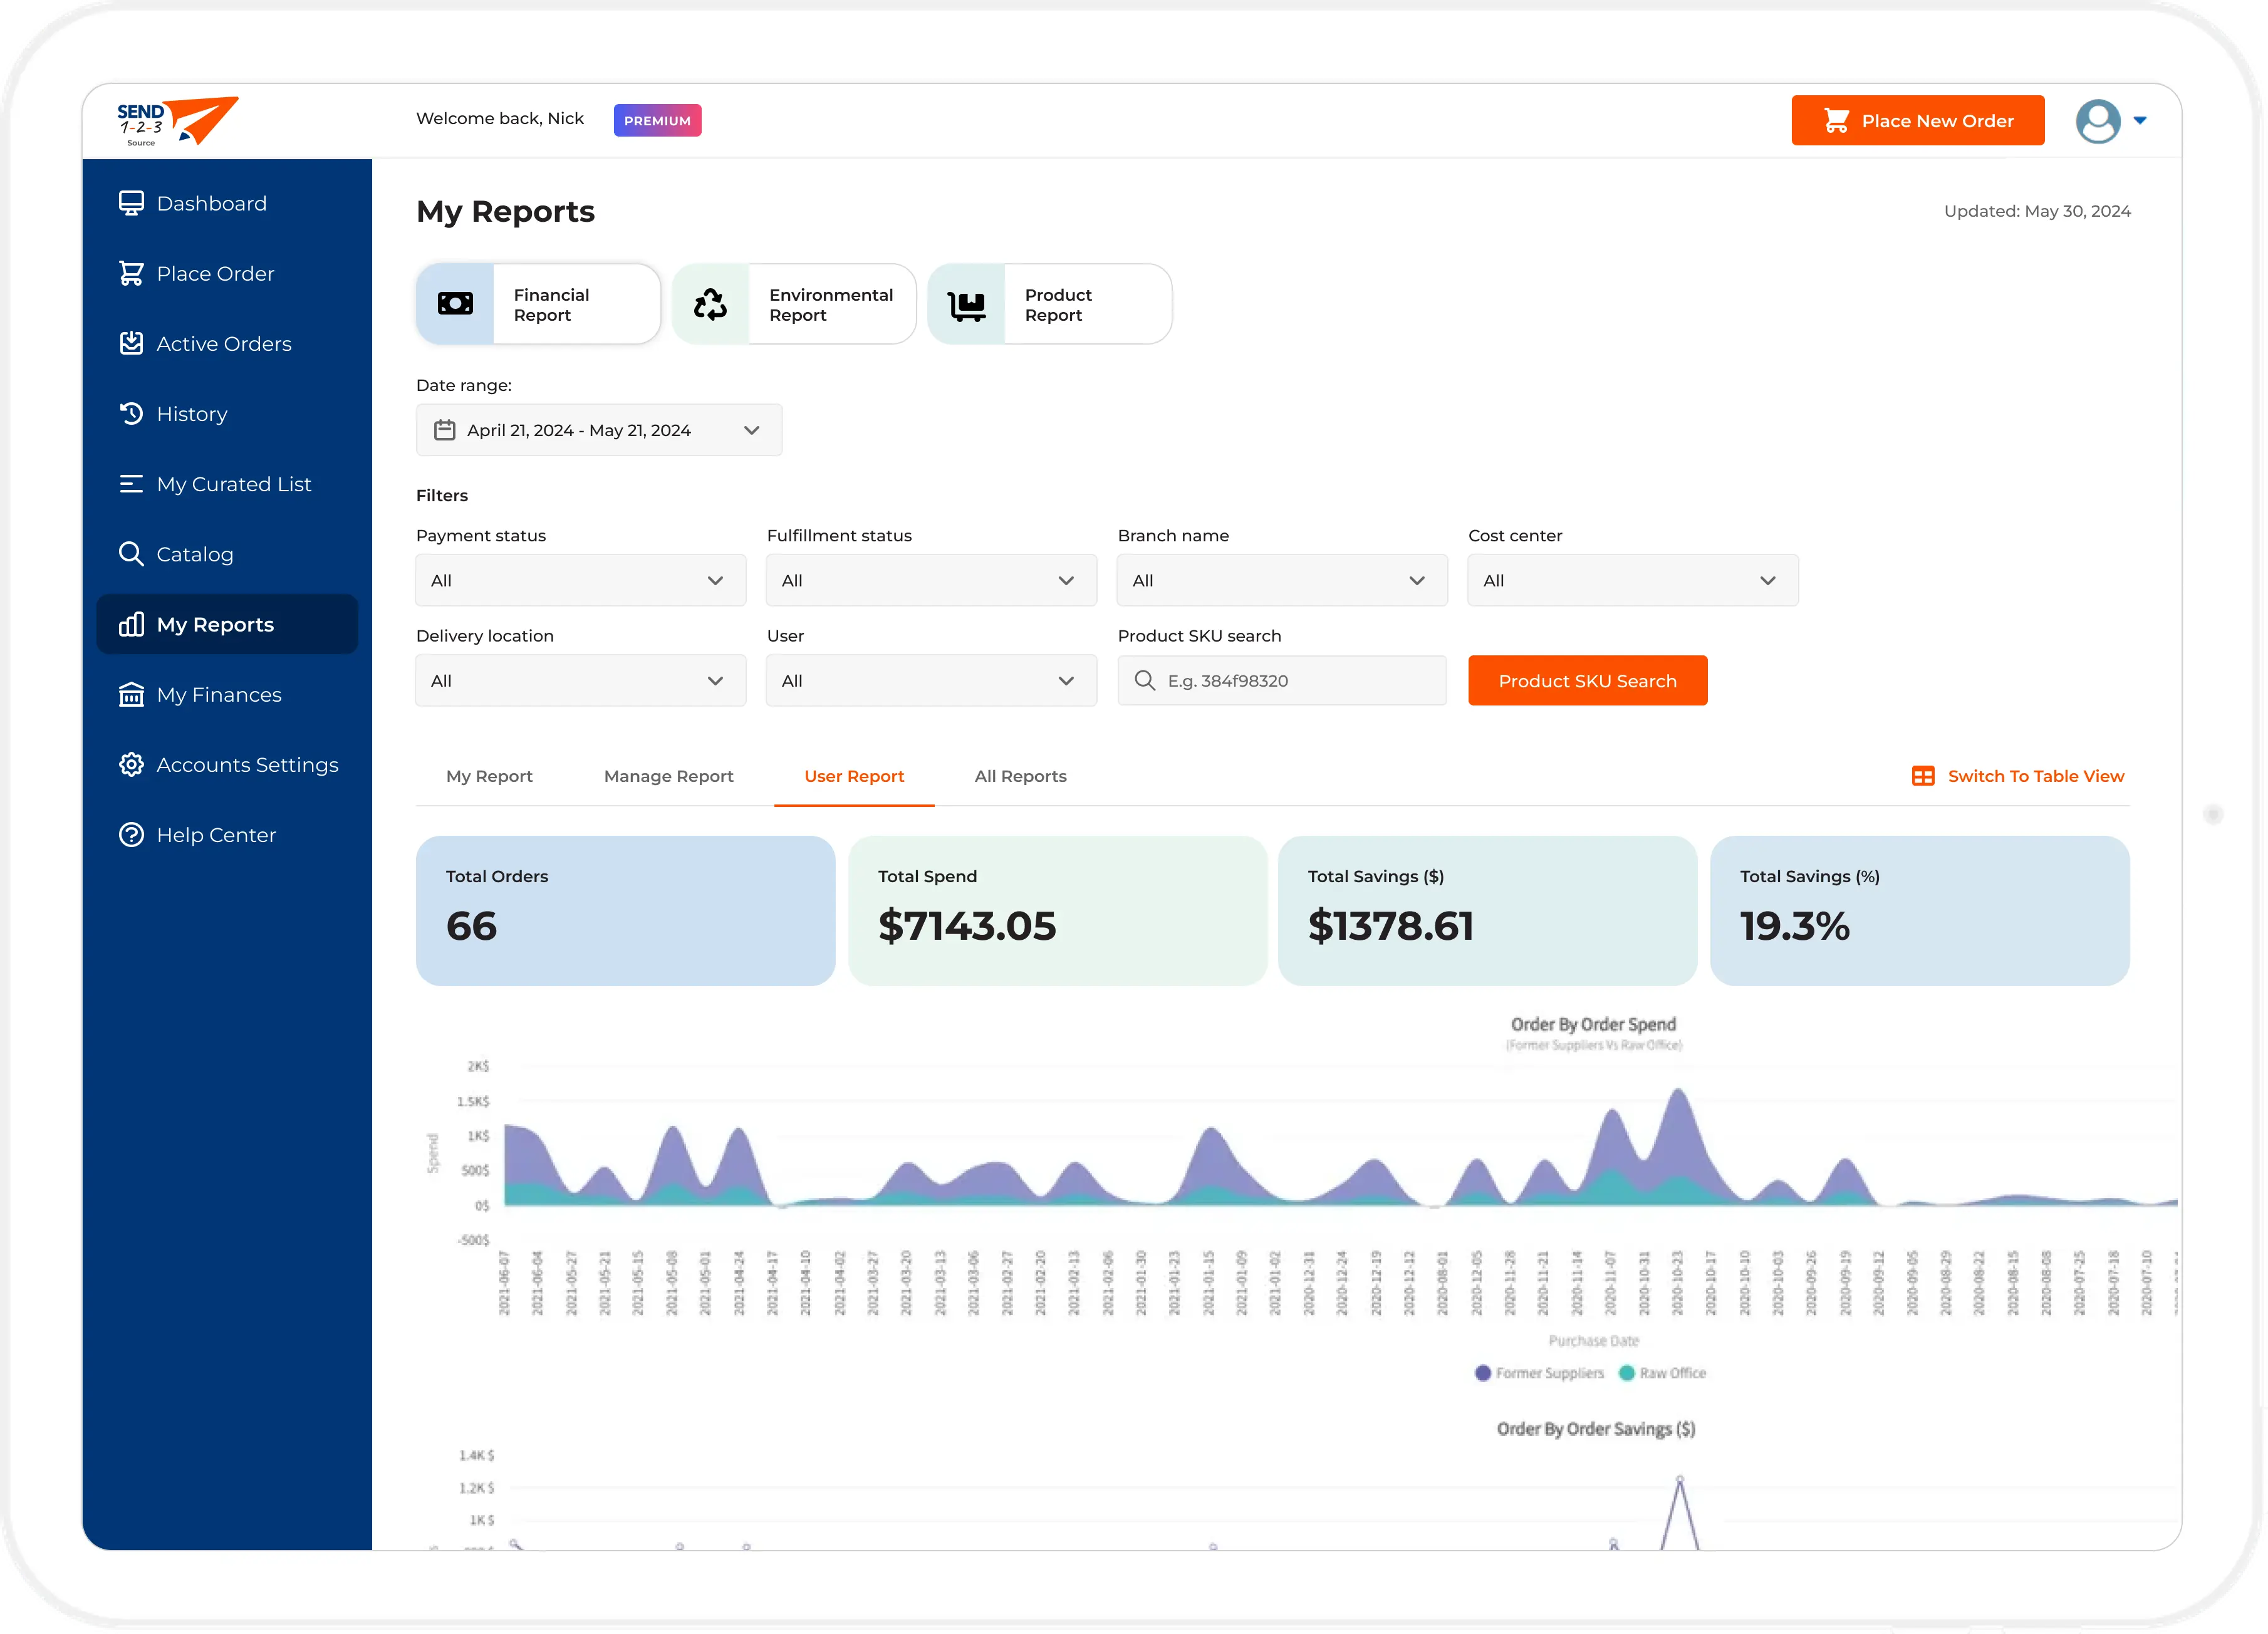Toggle Raw Office legend dot
The image size is (2268, 1634).
coord(1626,1373)
